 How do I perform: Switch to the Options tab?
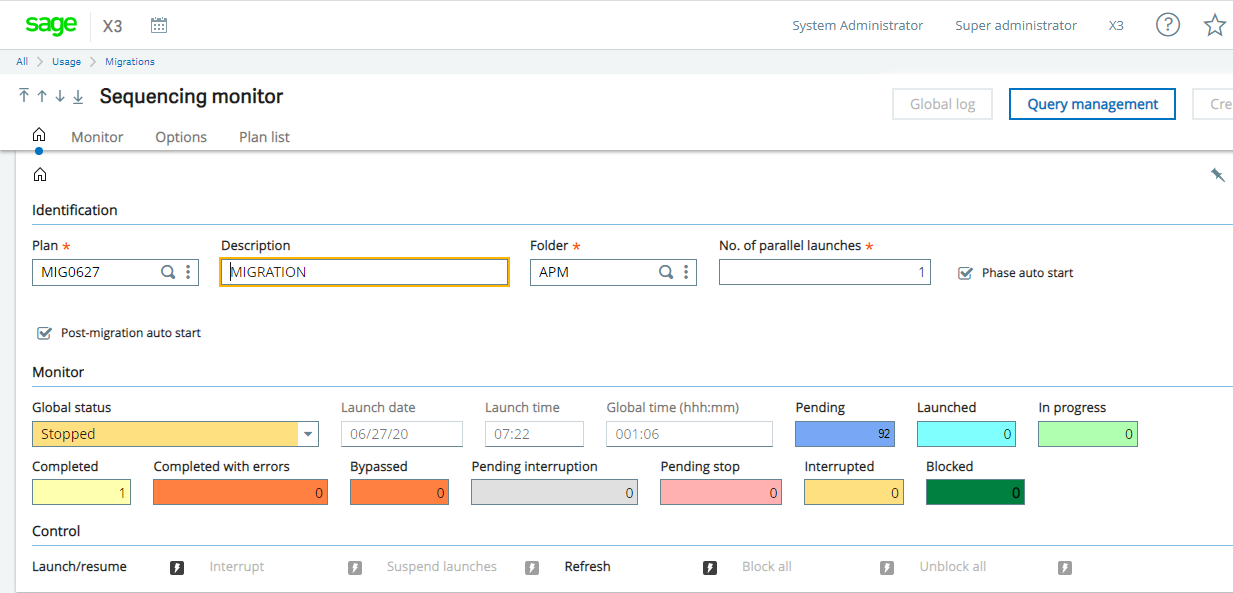click(181, 137)
